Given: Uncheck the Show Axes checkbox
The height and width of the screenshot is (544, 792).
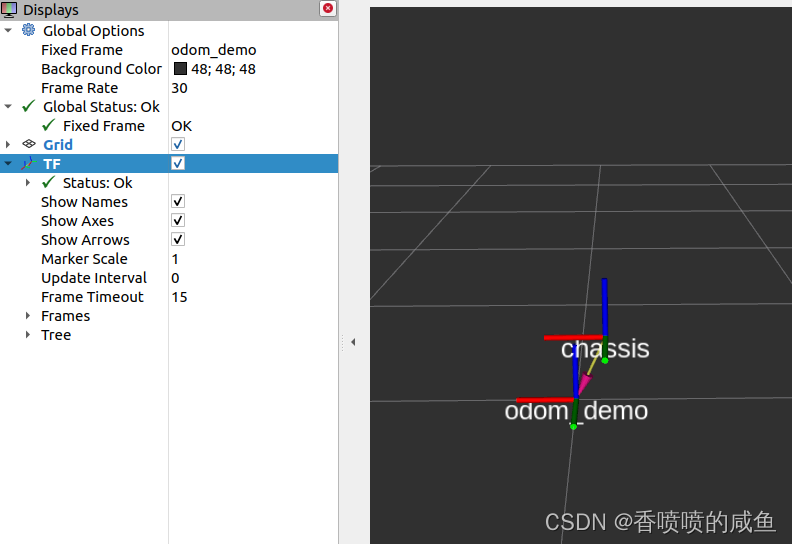Looking at the screenshot, I should click(178, 220).
